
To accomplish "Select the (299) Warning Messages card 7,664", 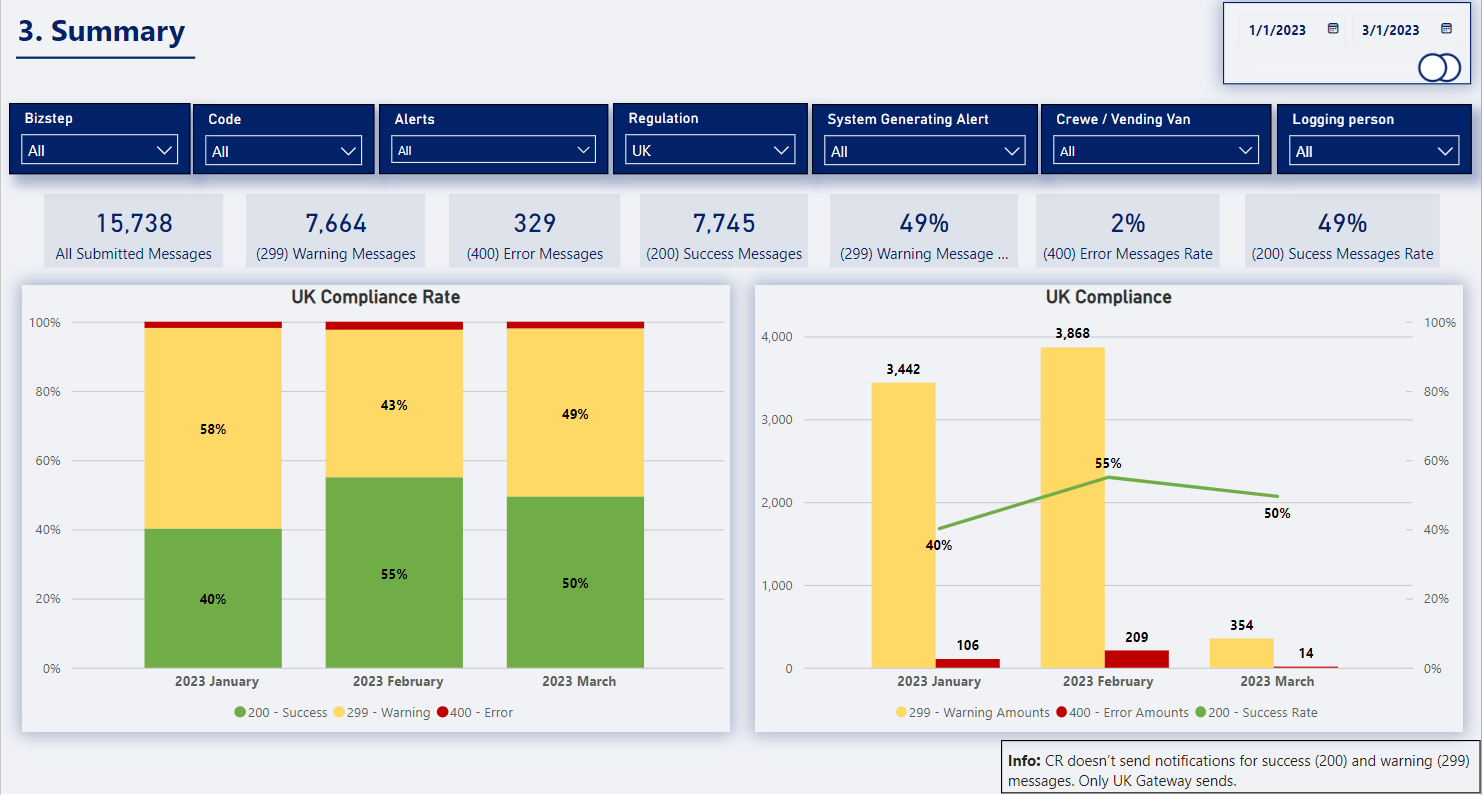I will click(x=336, y=231).
